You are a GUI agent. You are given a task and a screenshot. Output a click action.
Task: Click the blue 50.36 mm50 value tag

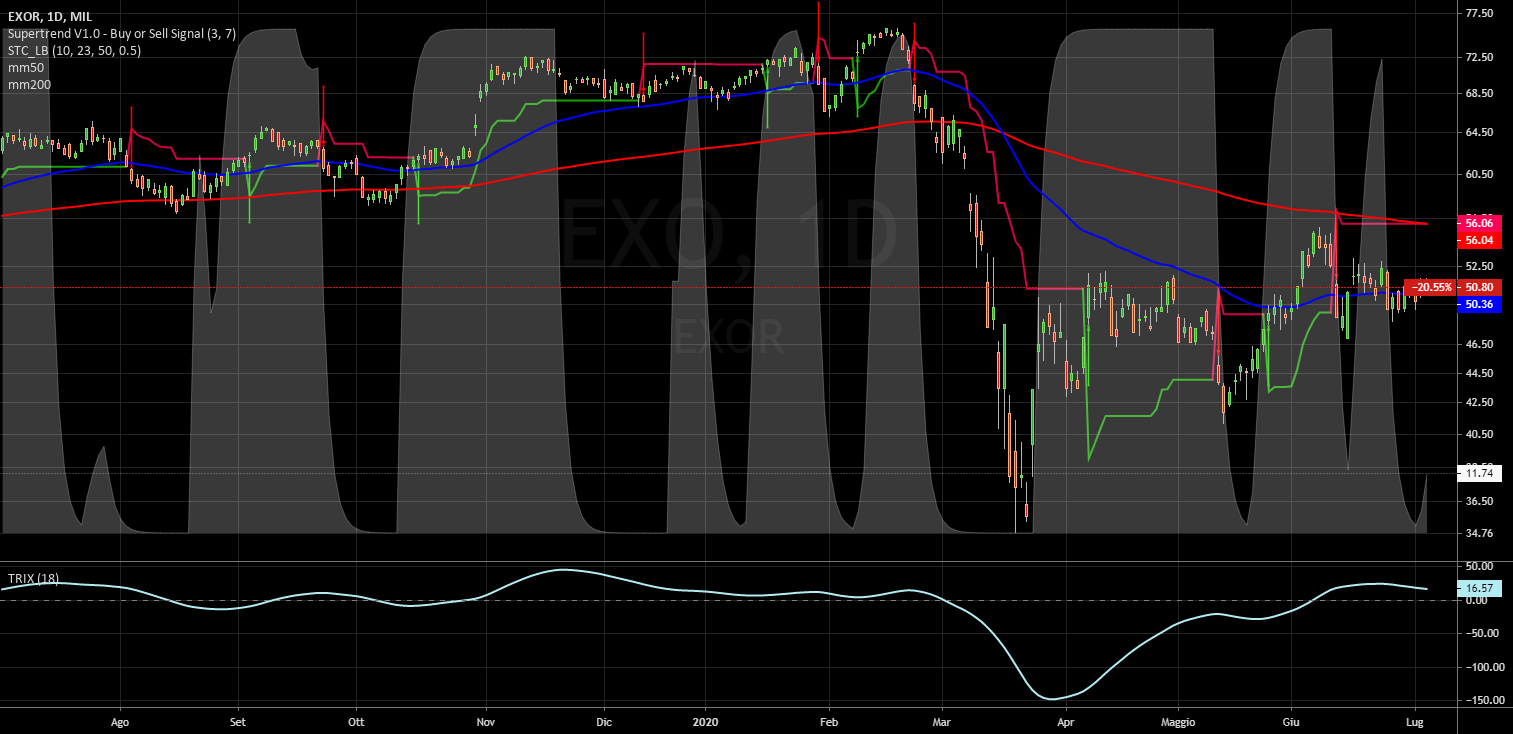pos(1479,304)
